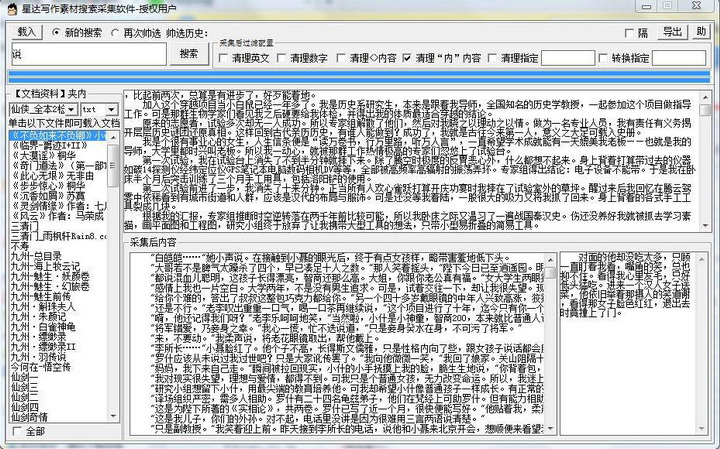This screenshot has width=720, height=449.
Task: Toggle the 全部 checkbox
Action: tap(17, 431)
